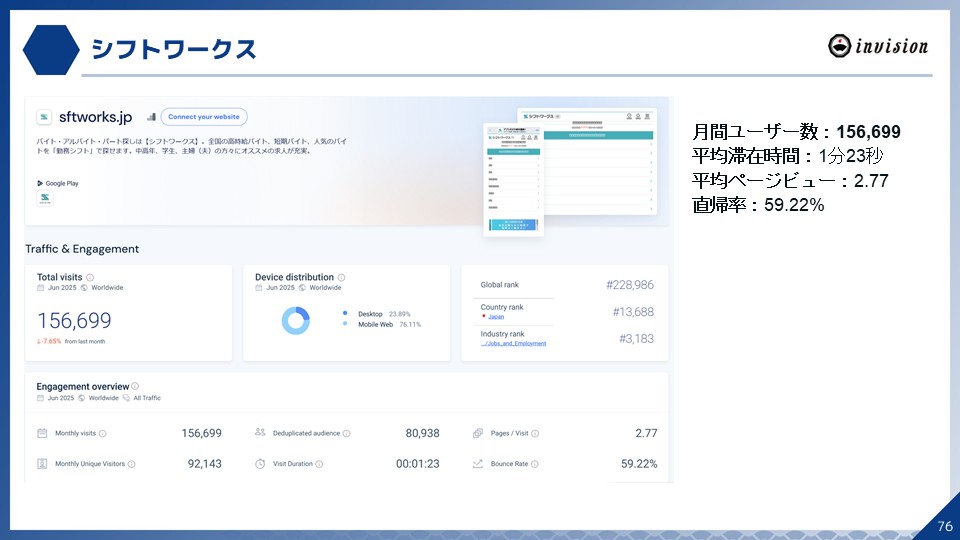
Task: Open the Japan country rank link
Action: point(496,317)
